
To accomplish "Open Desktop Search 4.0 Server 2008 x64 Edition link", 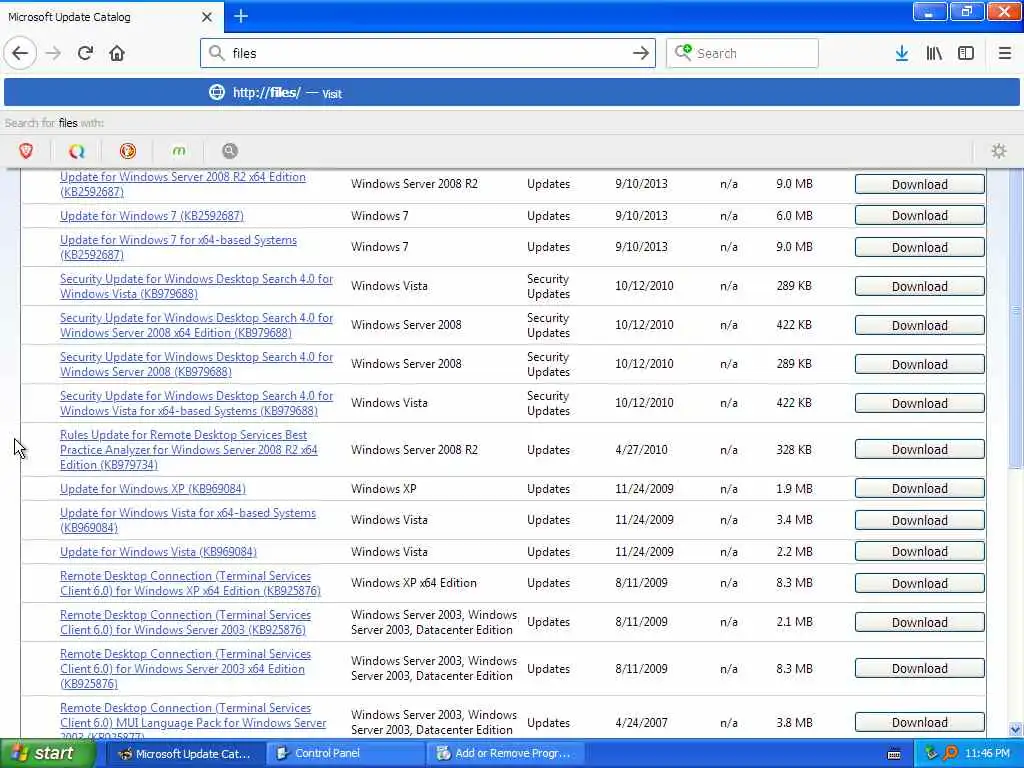I will click(x=196, y=325).
